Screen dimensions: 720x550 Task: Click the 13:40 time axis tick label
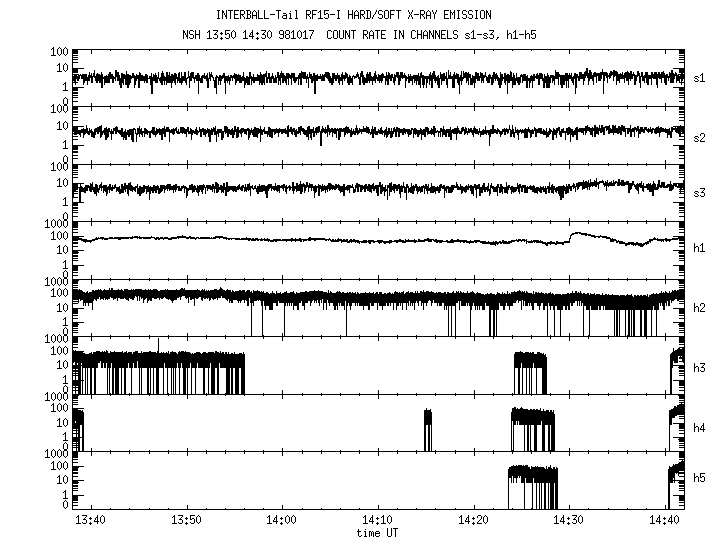[x=91, y=520]
